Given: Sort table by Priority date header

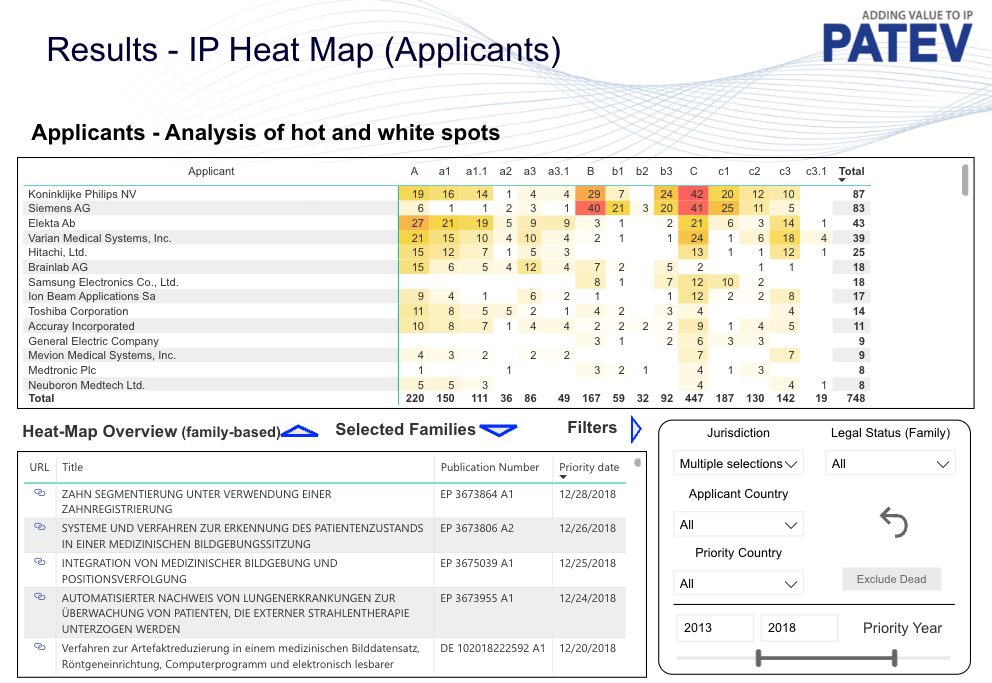Looking at the screenshot, I should (589, 467).
